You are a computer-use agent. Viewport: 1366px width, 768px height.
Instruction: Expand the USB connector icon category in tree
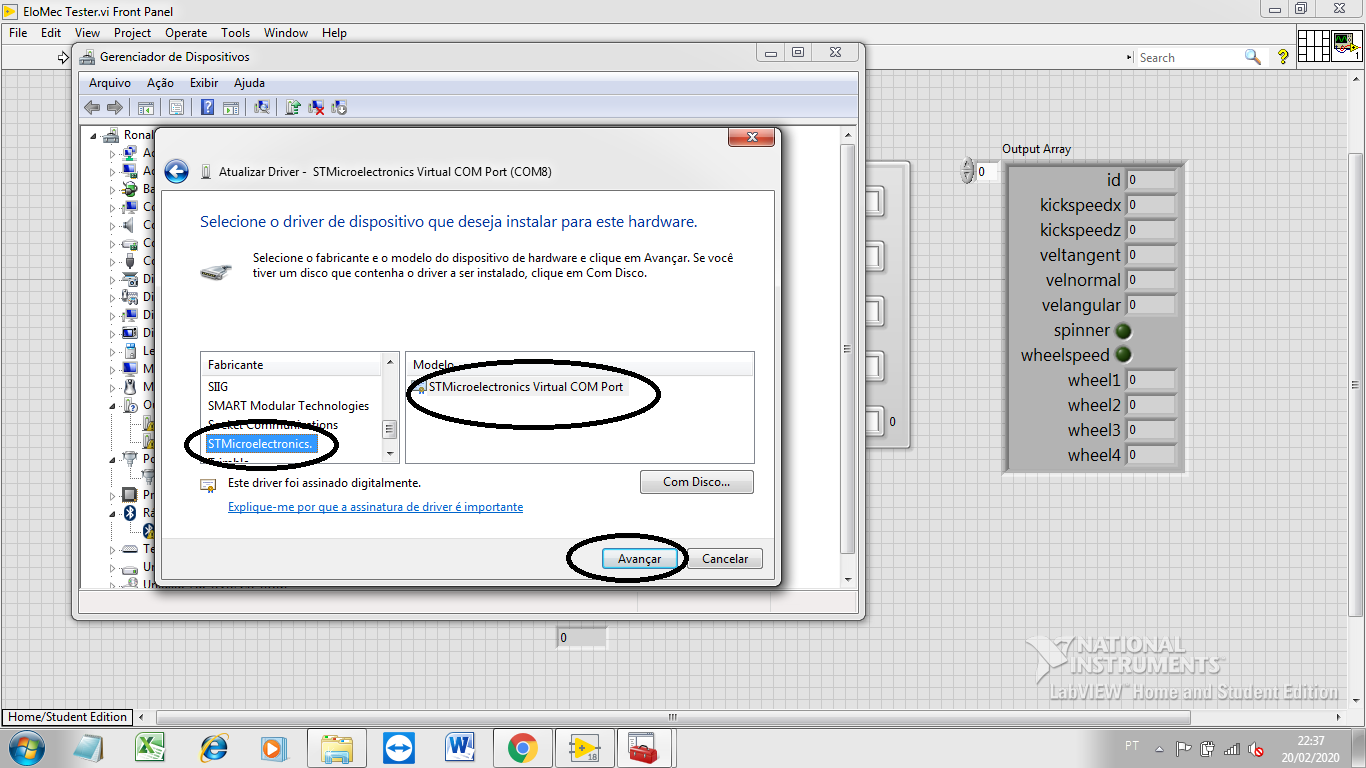coord(113,261)
